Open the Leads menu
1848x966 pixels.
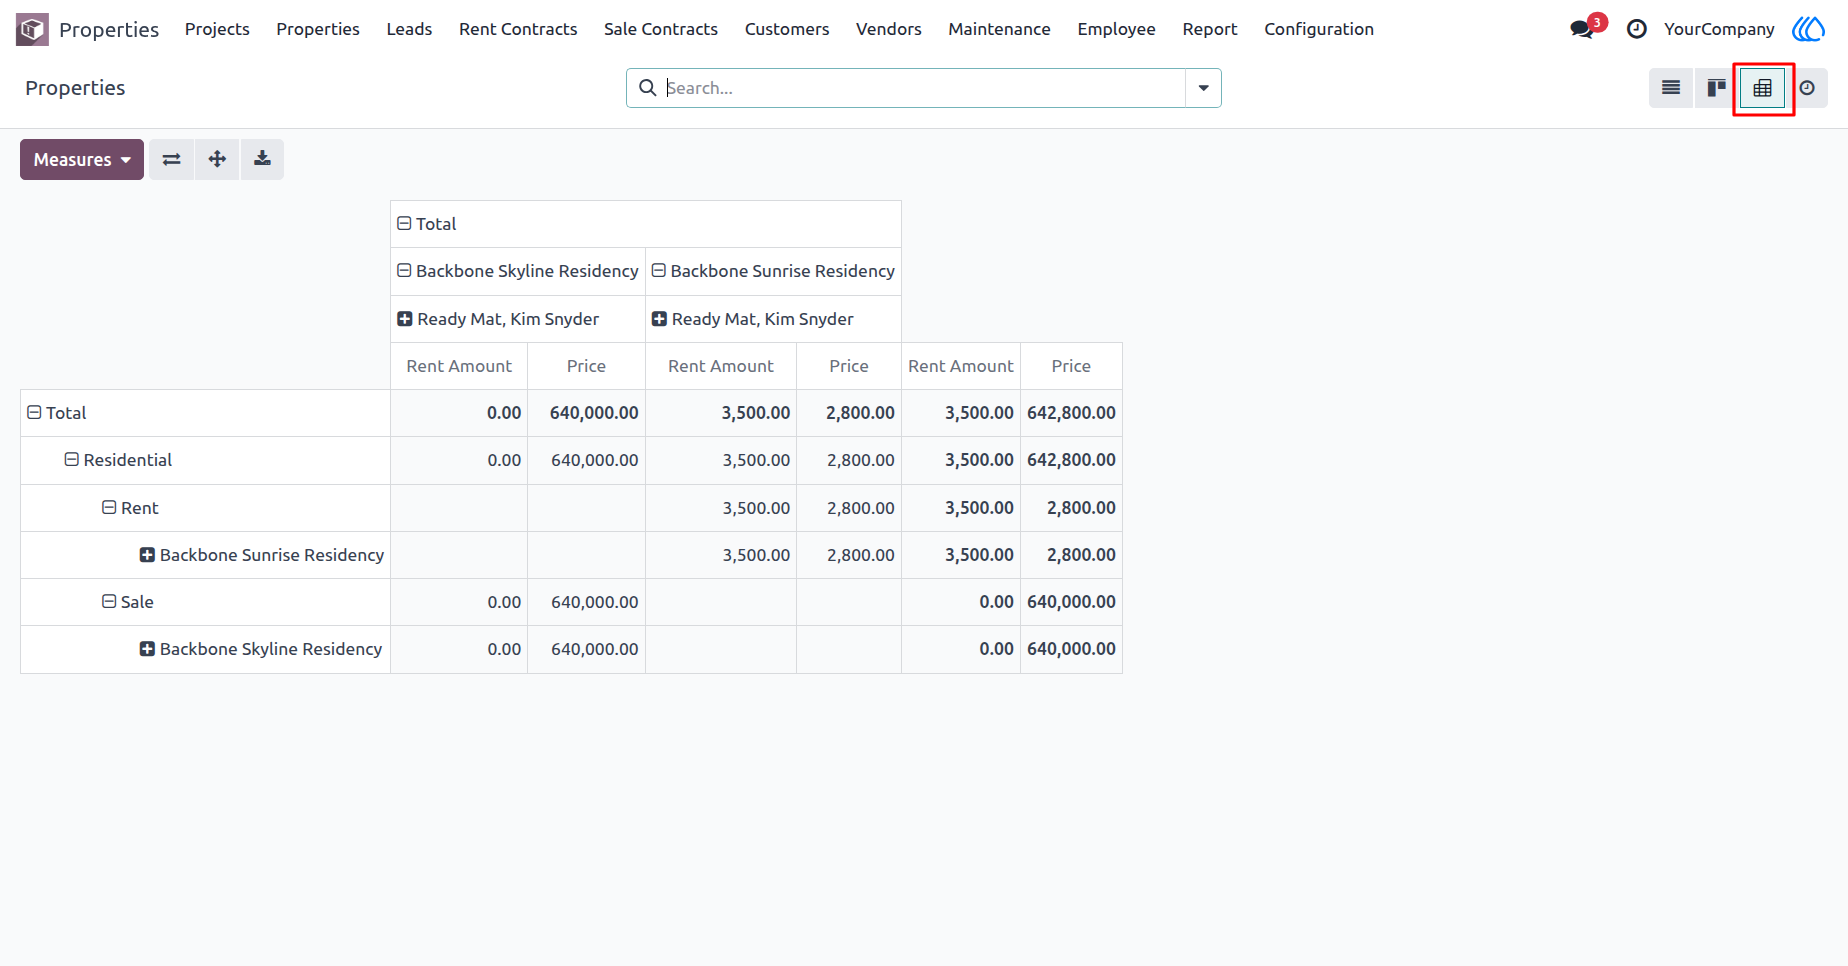(x=409, y=29)
